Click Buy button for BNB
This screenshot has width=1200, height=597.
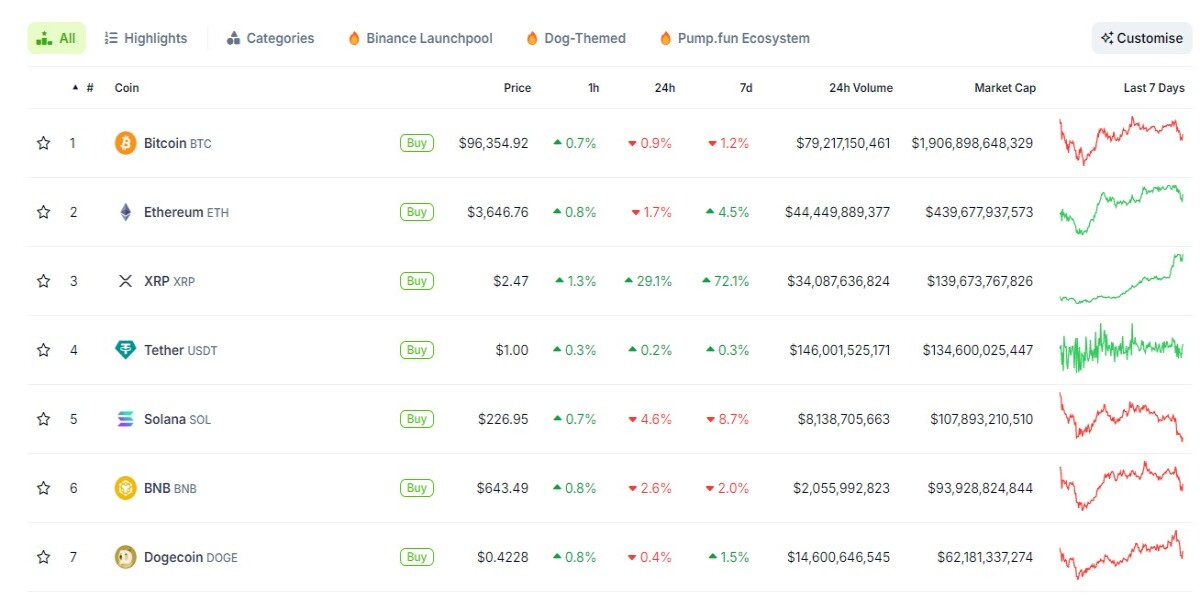point(417,488)
